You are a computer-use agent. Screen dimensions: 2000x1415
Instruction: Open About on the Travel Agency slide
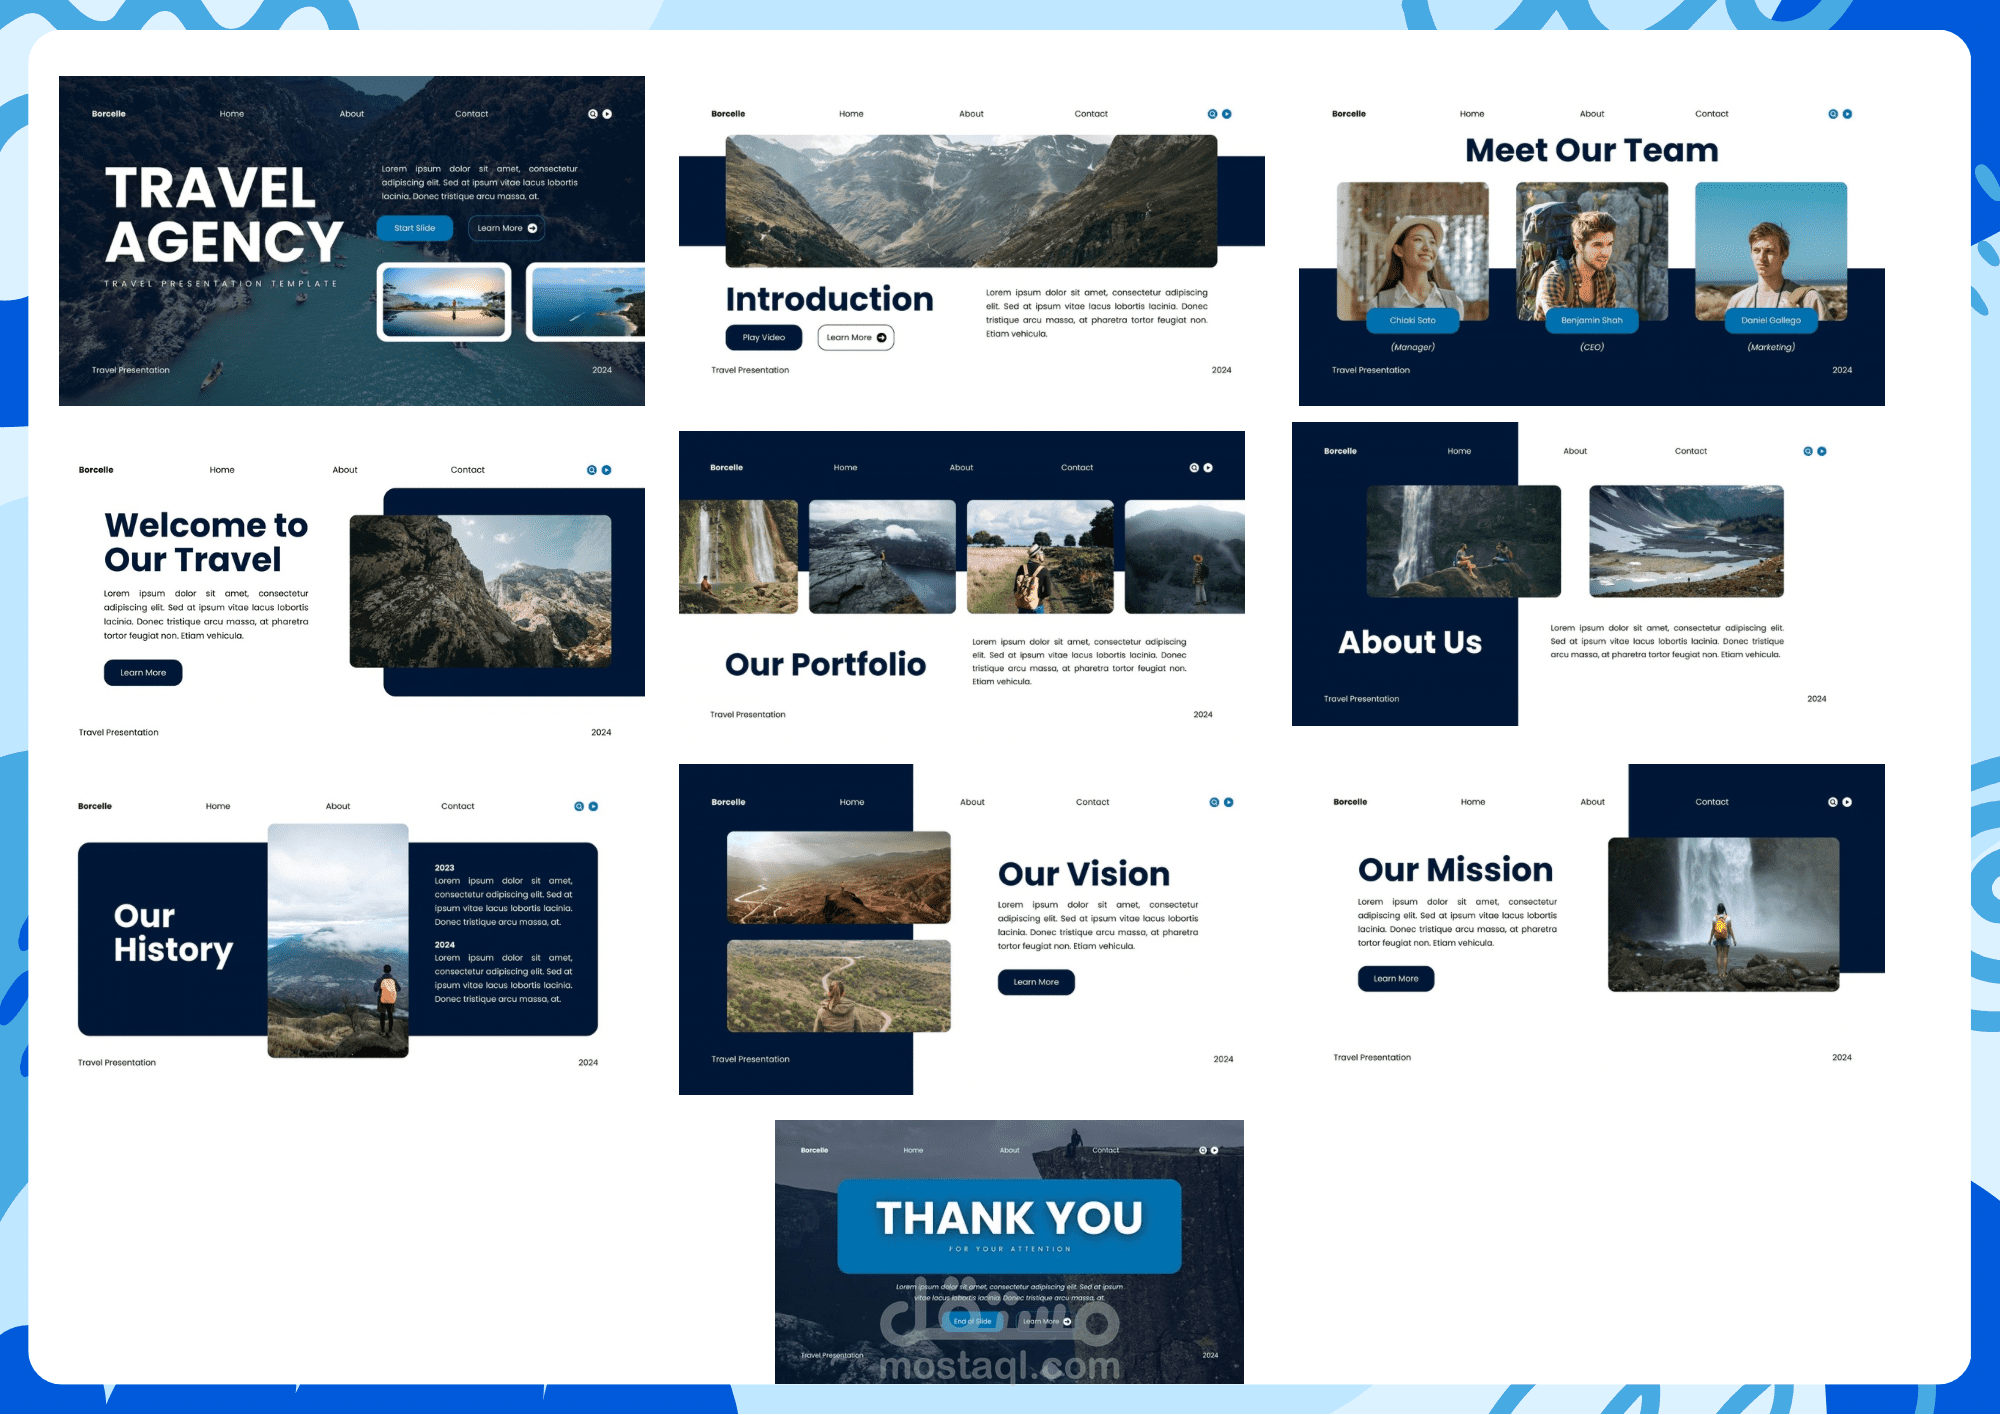(x=352, y=114)
